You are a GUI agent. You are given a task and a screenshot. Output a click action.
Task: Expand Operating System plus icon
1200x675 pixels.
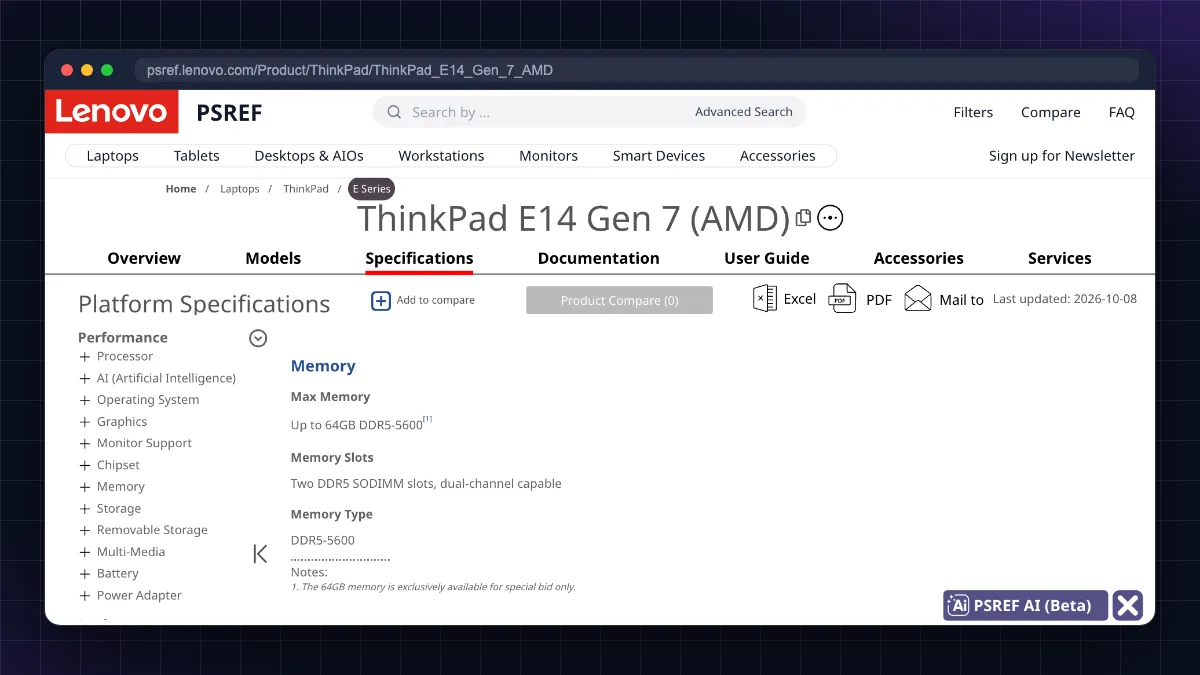[85, 400]
